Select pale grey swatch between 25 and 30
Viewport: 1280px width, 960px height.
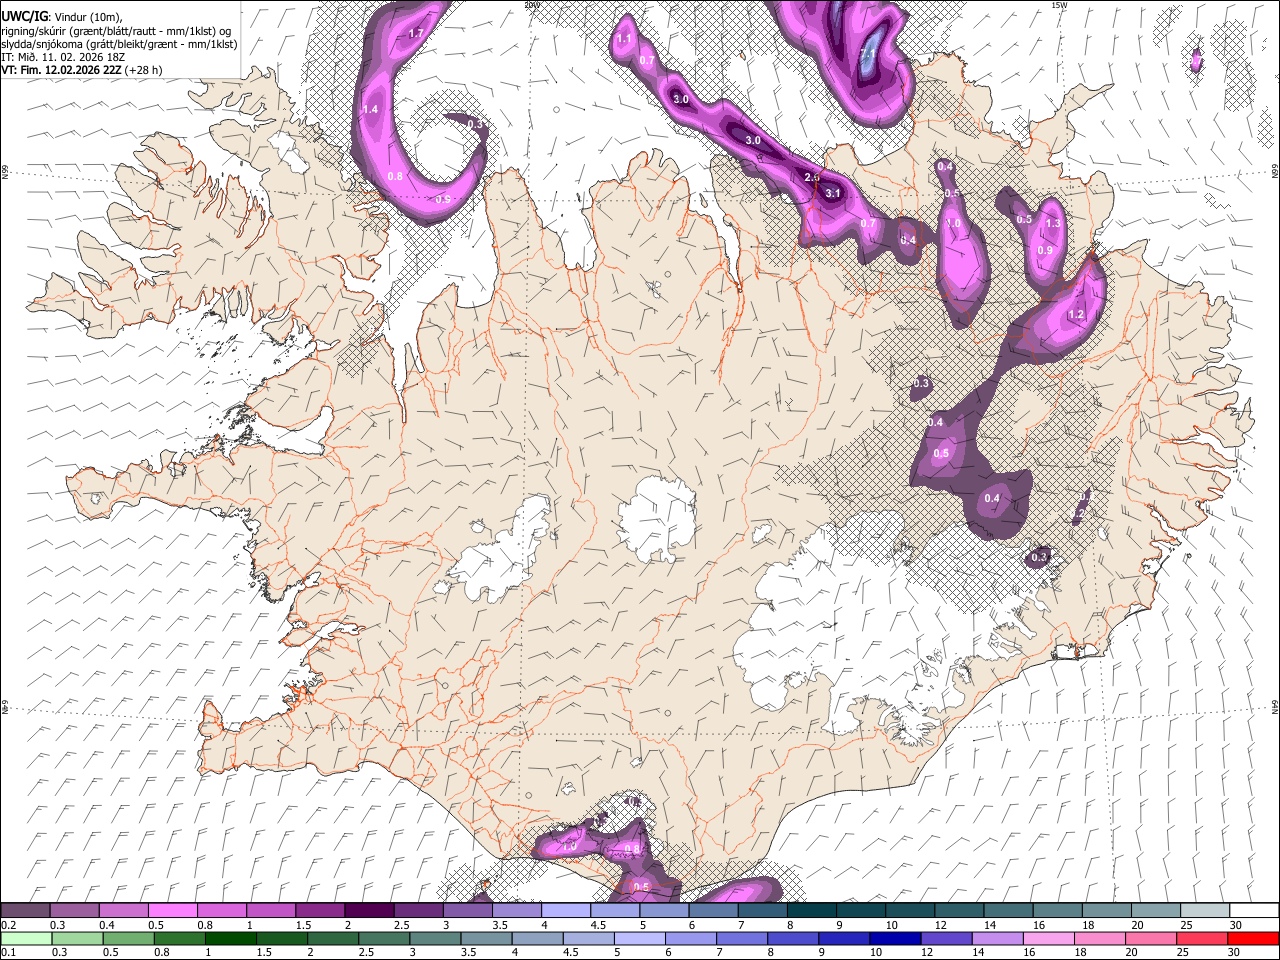click(1204, 910)
